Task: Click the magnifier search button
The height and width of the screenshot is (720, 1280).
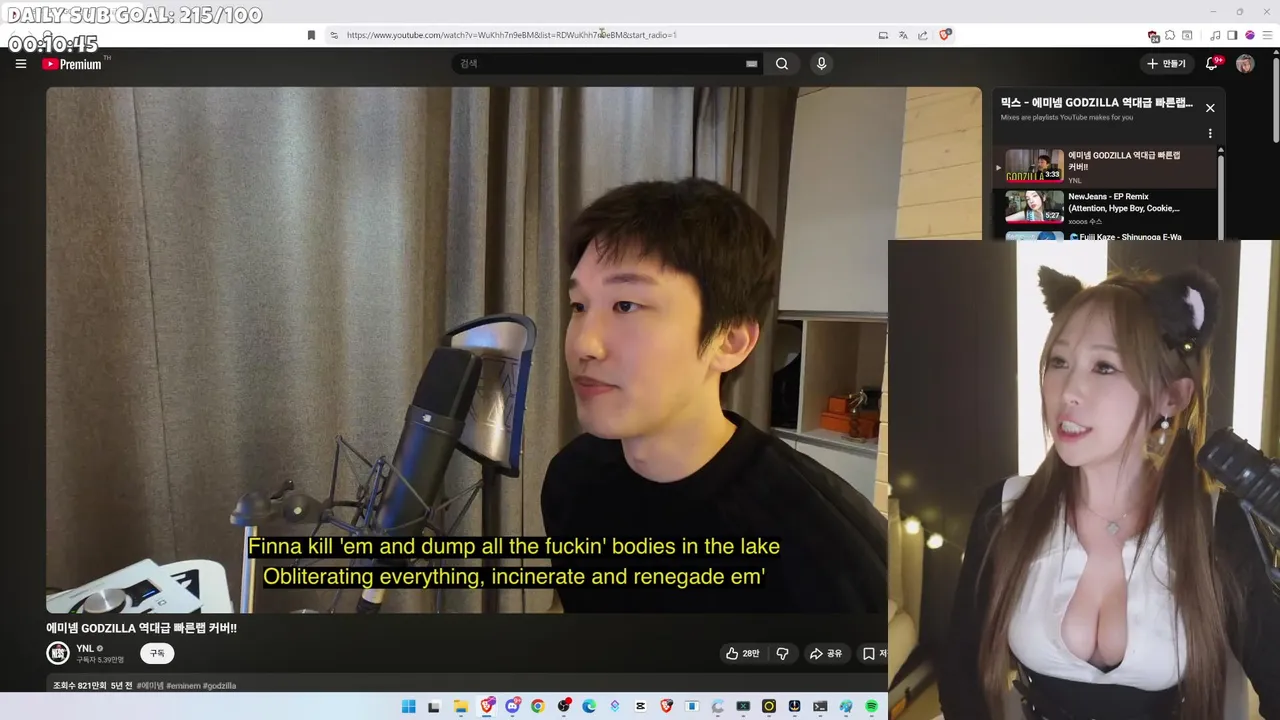Action: point(782,64)
